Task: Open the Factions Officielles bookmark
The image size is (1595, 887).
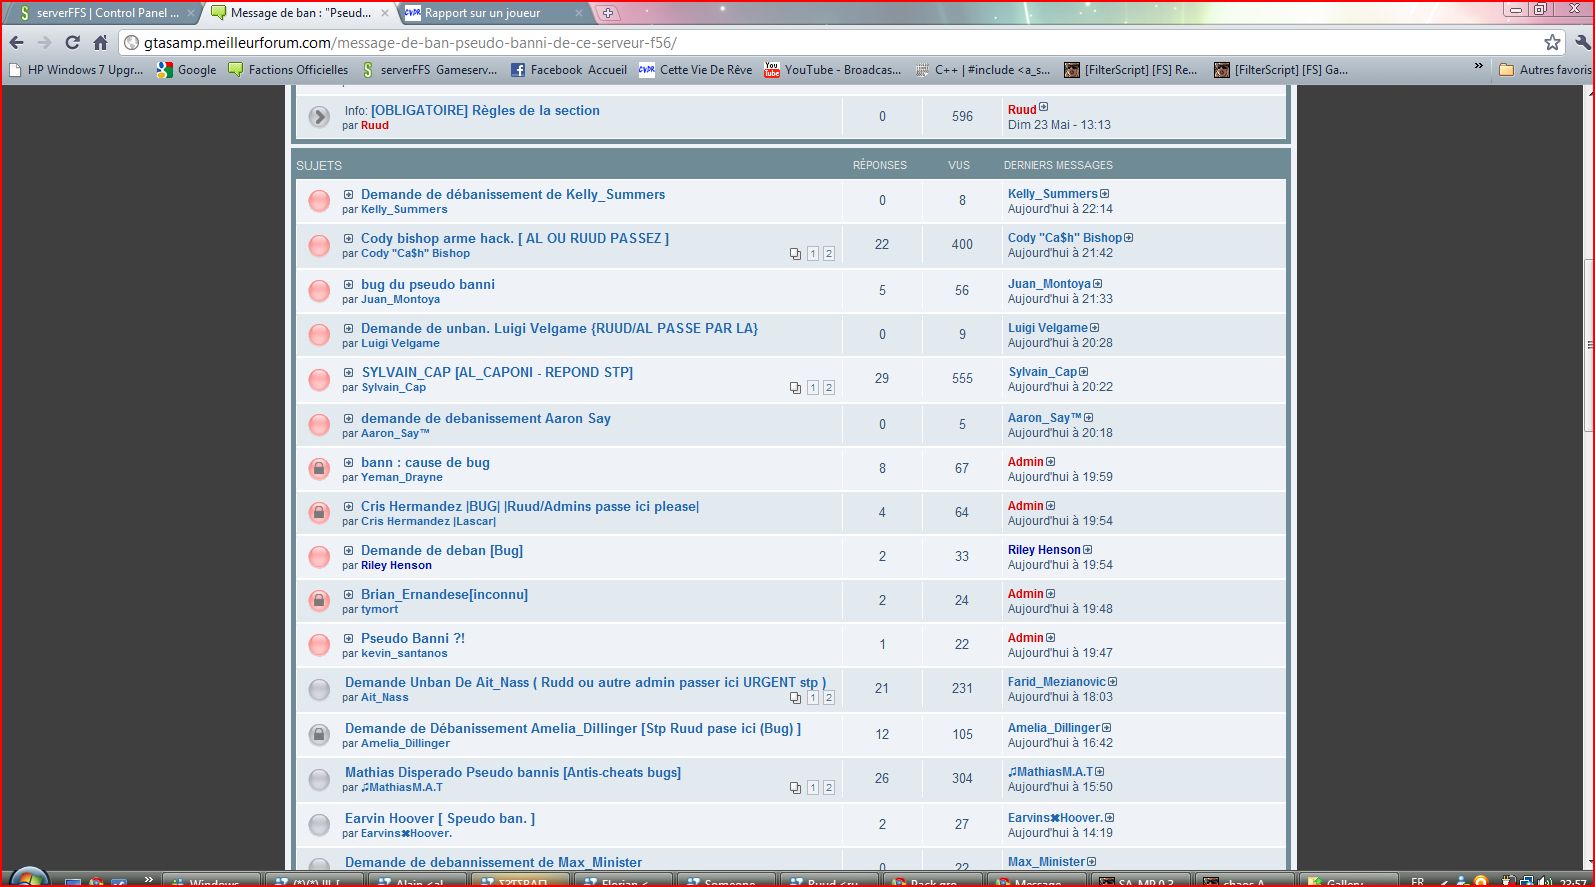Action: pos(288,70)
